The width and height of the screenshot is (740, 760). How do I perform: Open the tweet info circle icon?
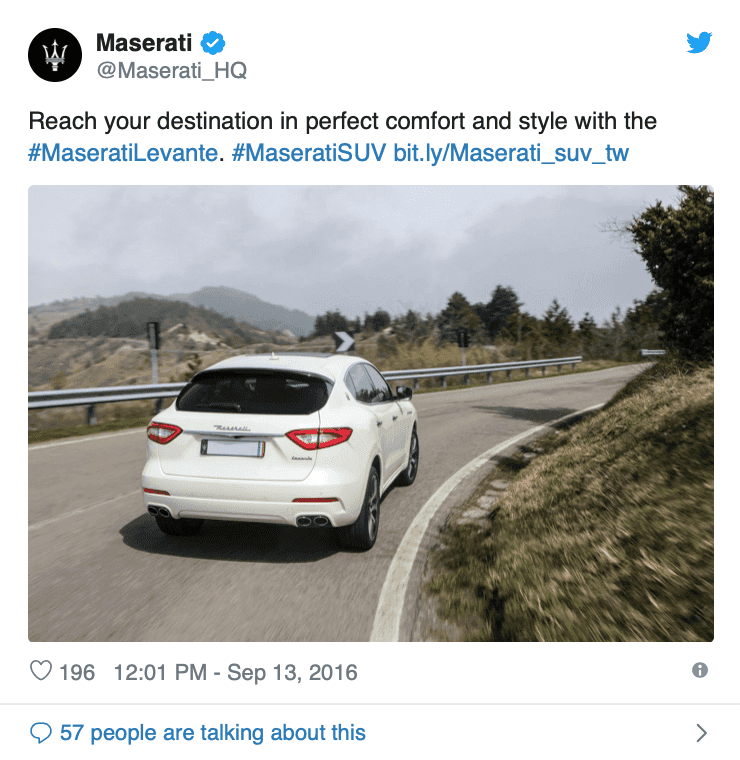700,670
